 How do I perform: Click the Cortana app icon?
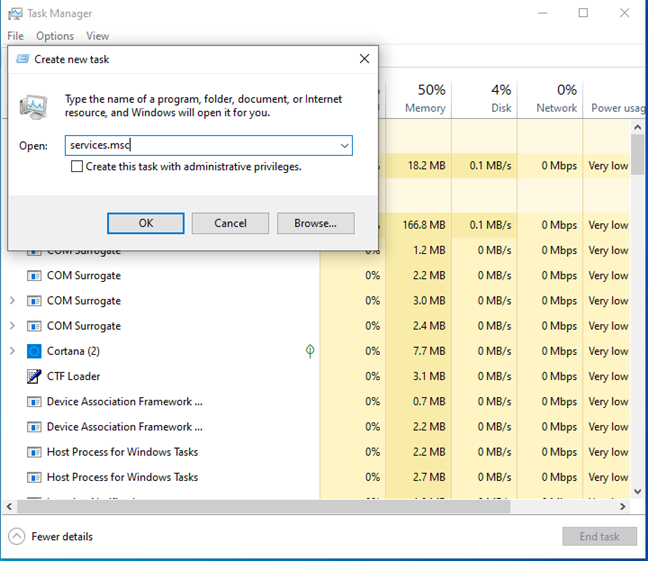[x=34, y=351]
